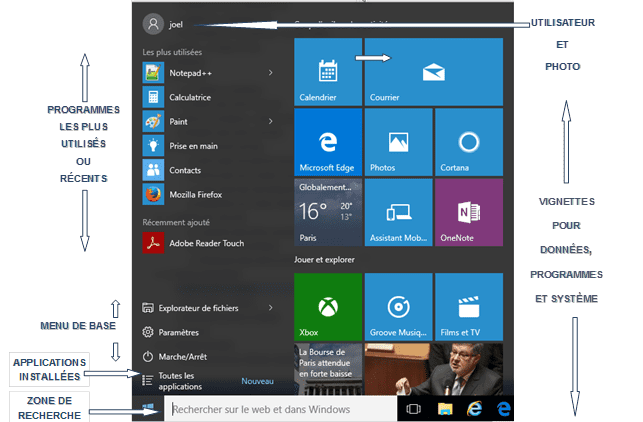This screenshot has width=643, height=422.
Task: Expand the Paint jump list arrow
Action: pyautogui.click(x=271, y=121)
